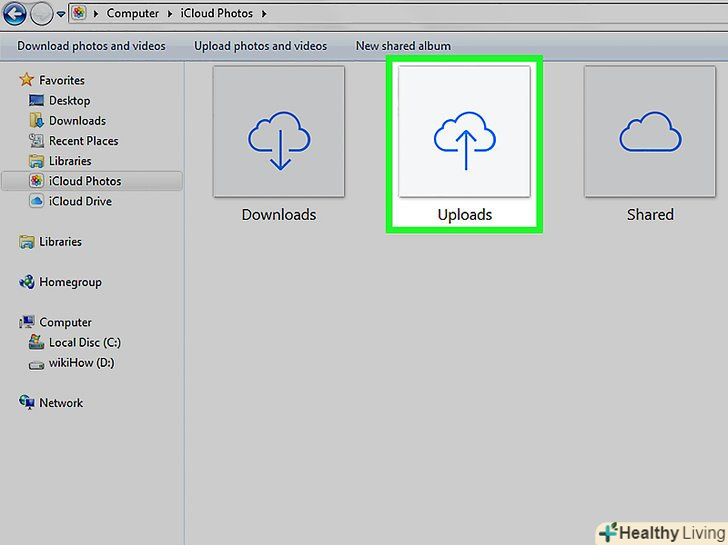Open the Uploads cloud folder tile
The width and height of the screenshot is (728, 545).
[464, 131]
